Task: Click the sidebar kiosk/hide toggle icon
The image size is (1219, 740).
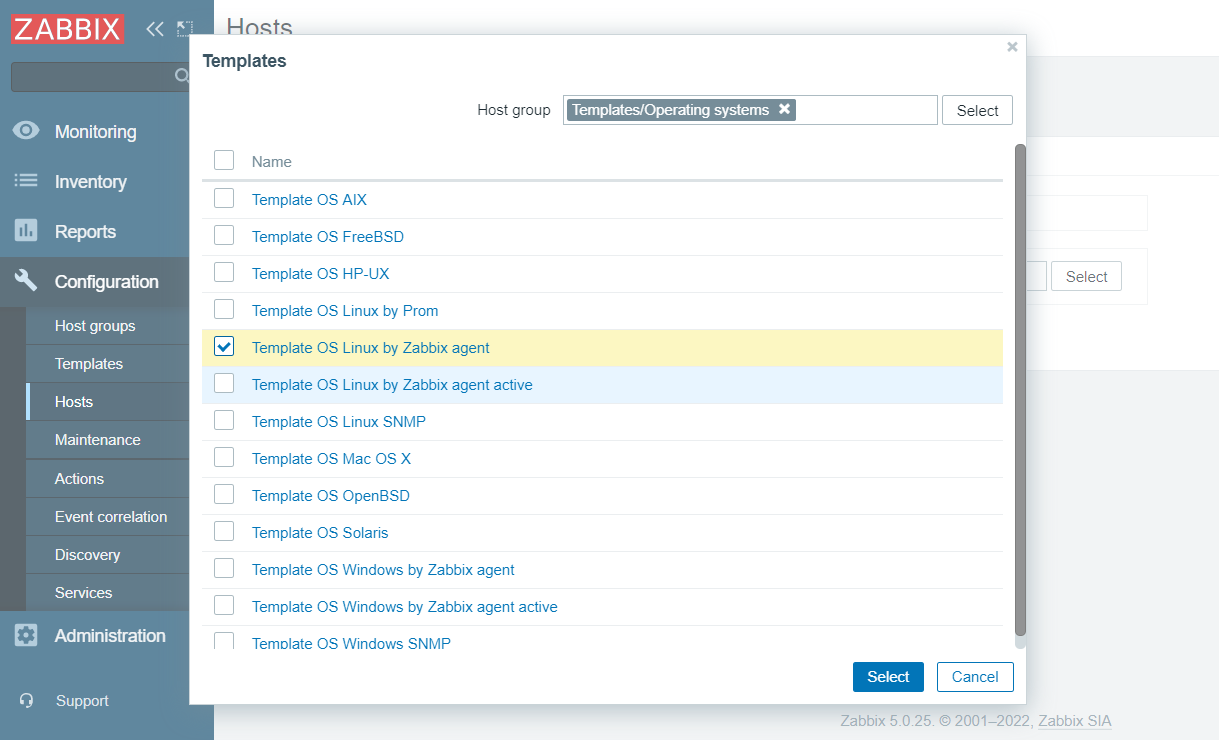Action: pyautogui.click(x=184, y=29)
